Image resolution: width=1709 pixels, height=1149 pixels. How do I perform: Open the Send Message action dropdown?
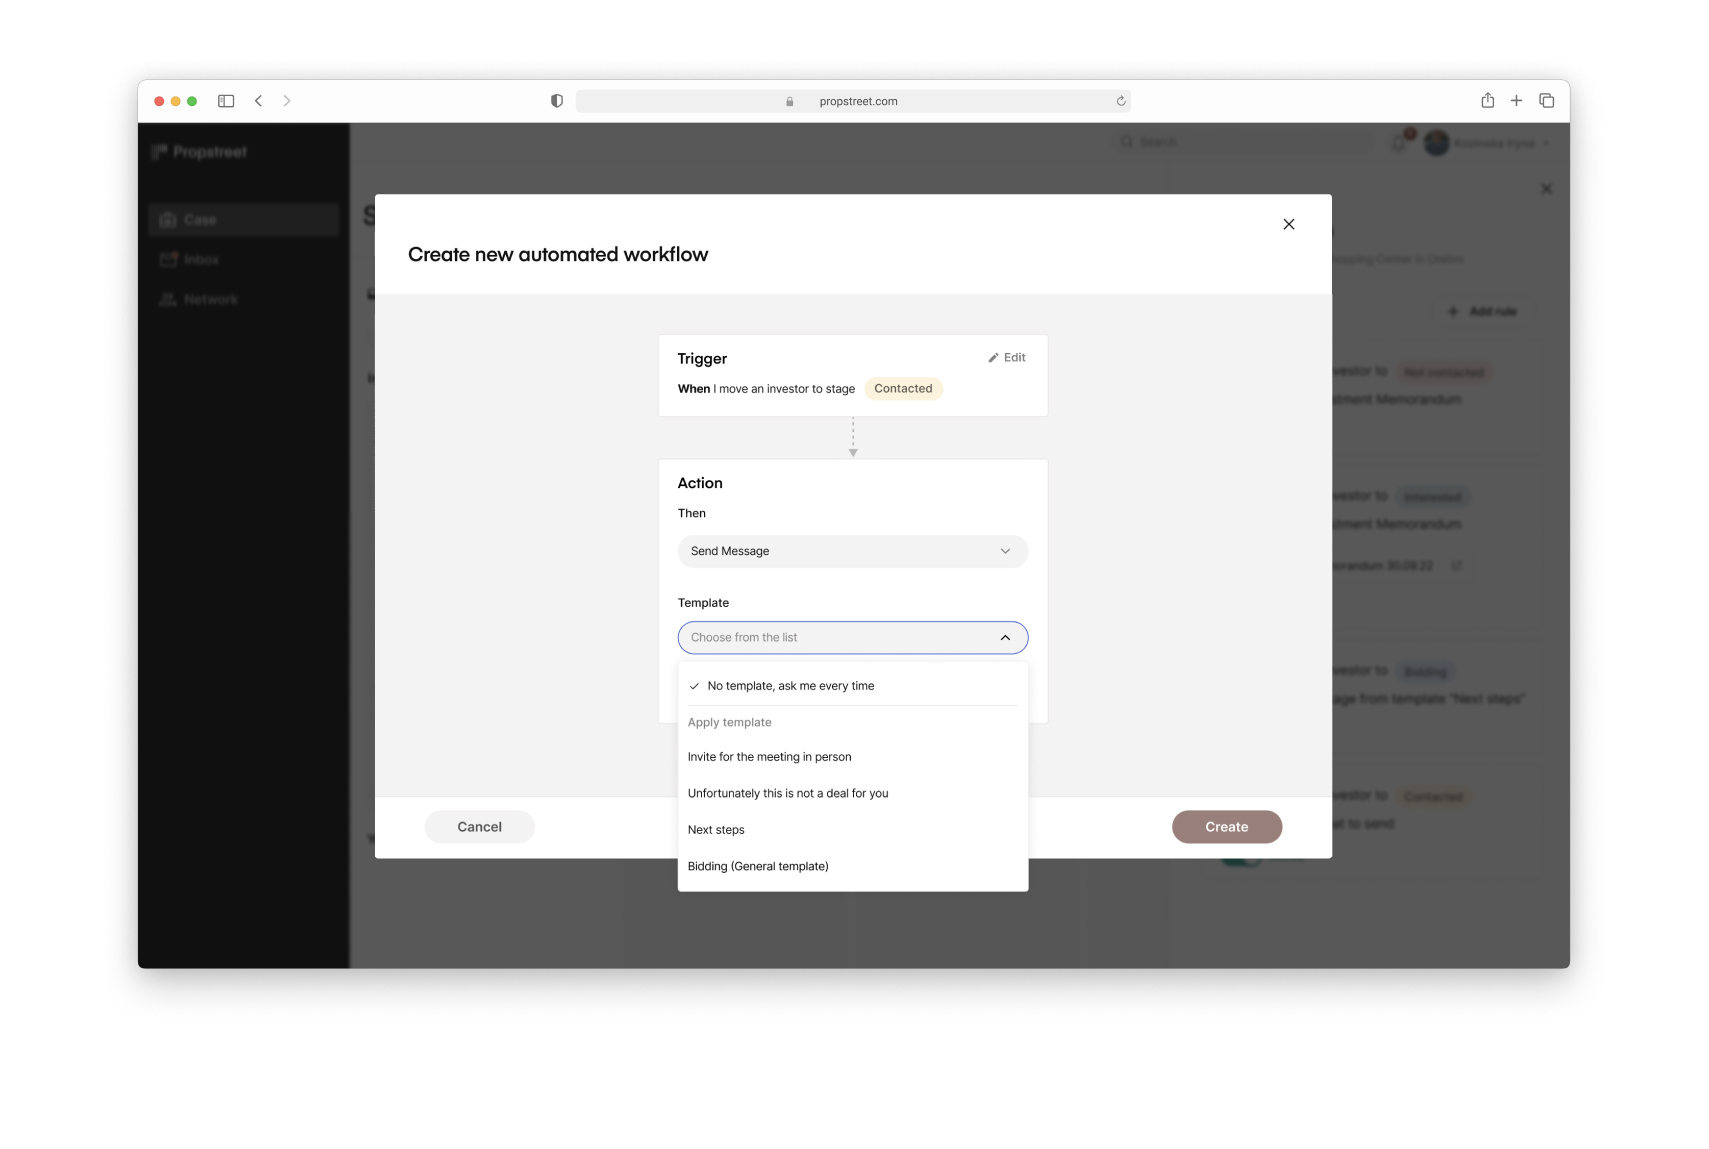pos(853,551)
